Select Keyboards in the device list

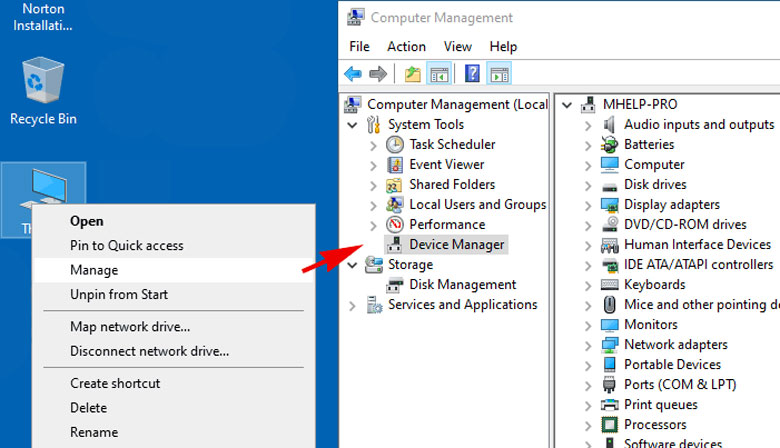654,284
